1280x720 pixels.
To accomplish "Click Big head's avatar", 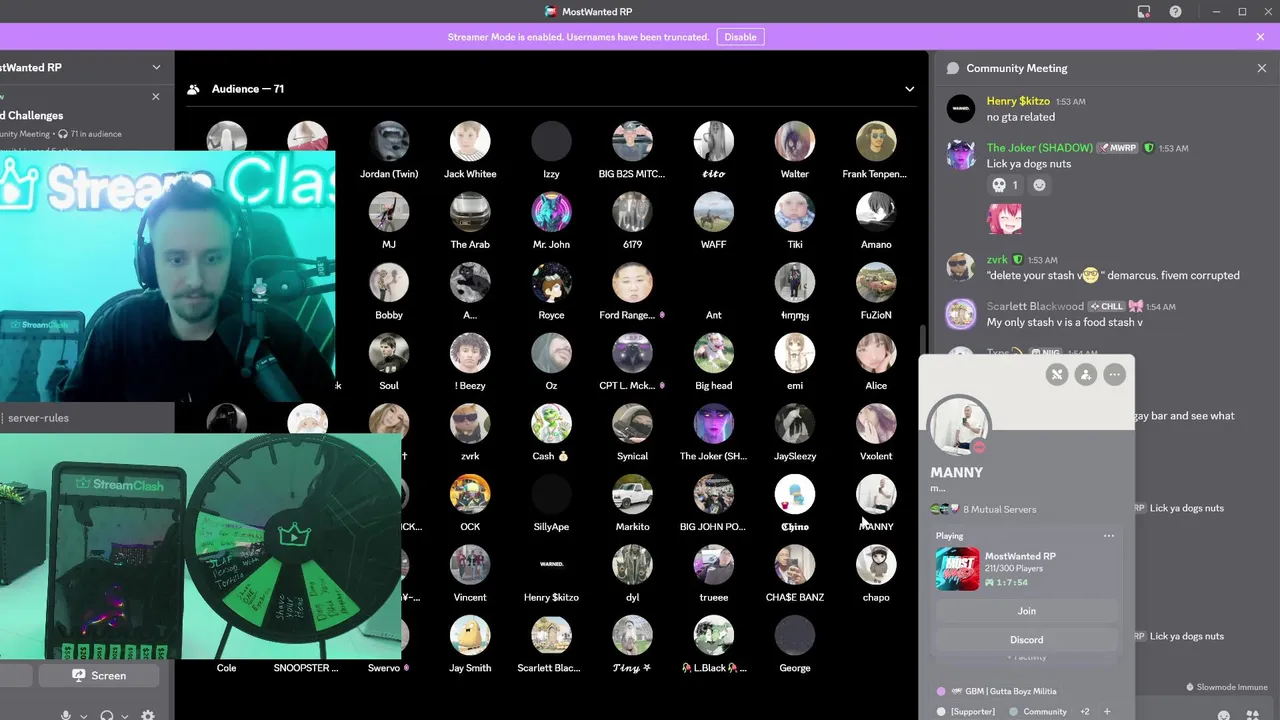I will tap(713, 353).
